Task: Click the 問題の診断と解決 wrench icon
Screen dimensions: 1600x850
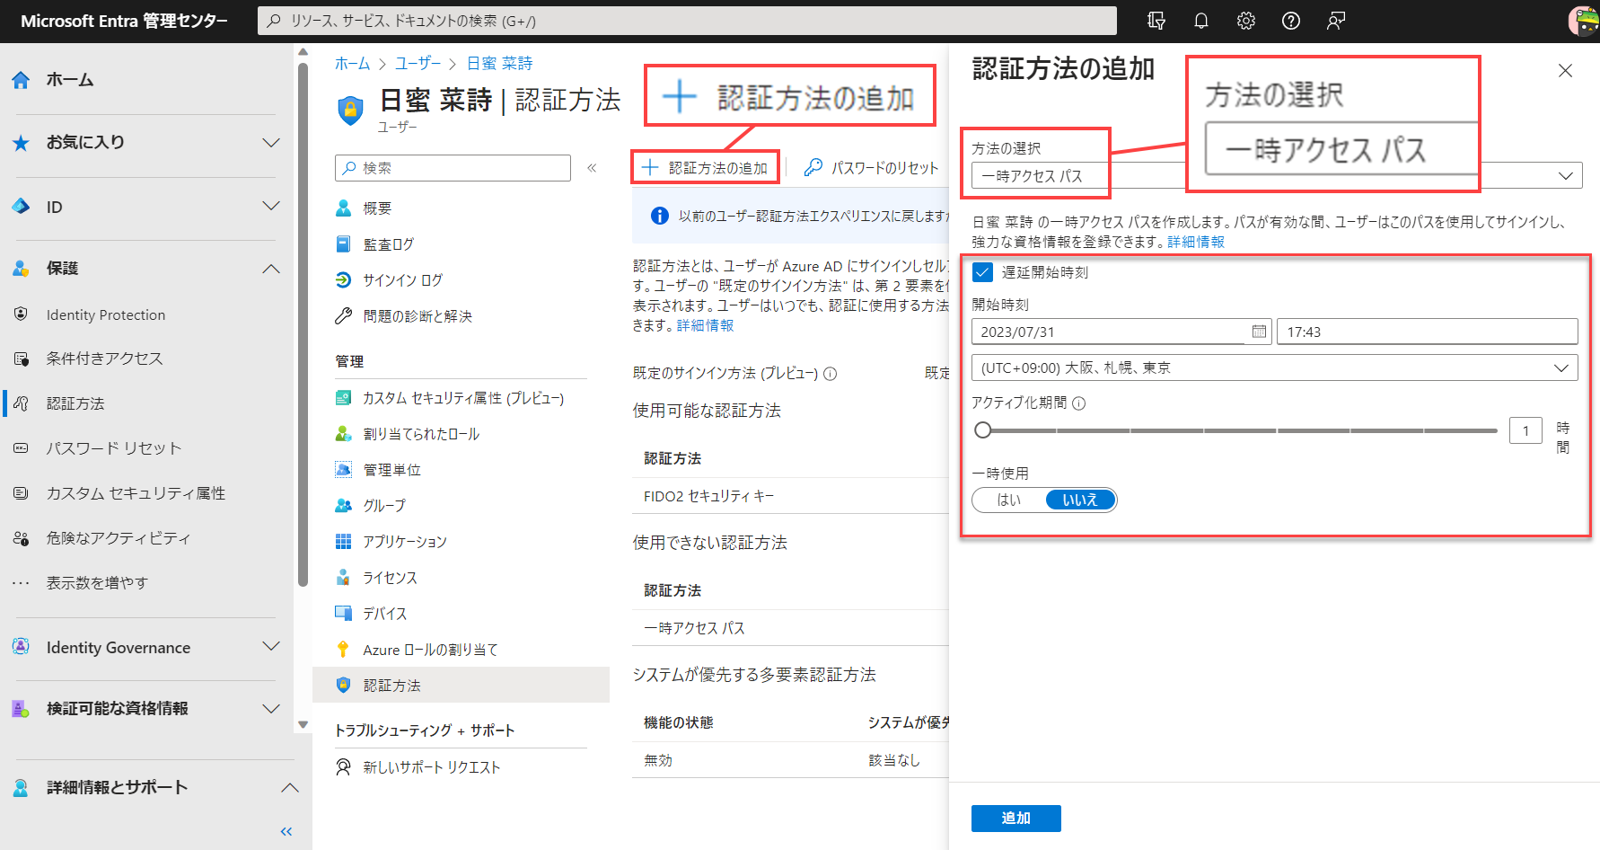Action: [344, 316]
